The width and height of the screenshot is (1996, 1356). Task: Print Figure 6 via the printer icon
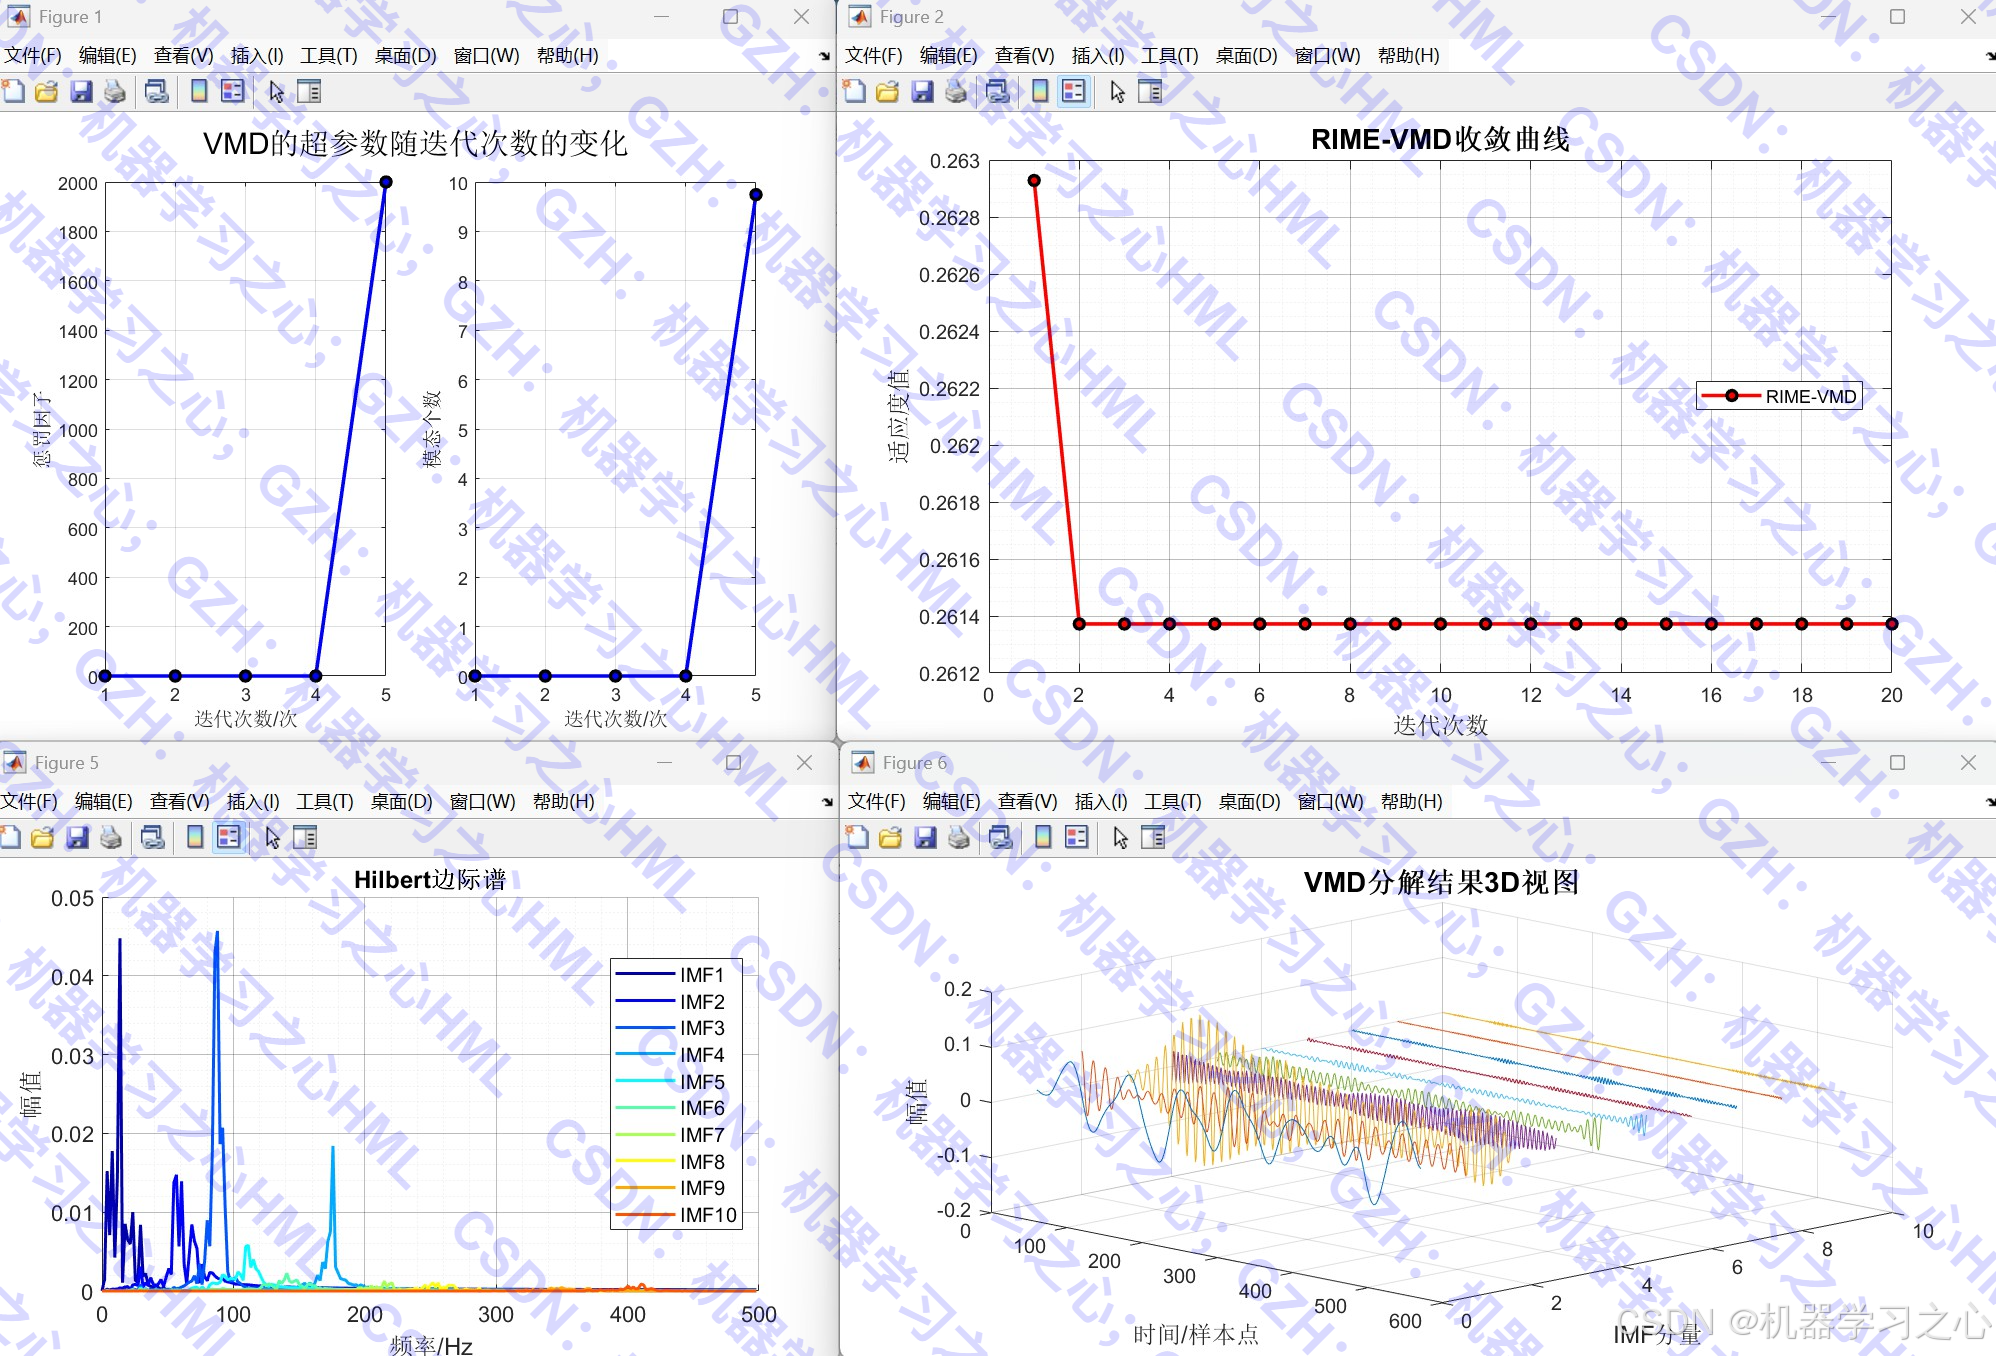(959, 838)
